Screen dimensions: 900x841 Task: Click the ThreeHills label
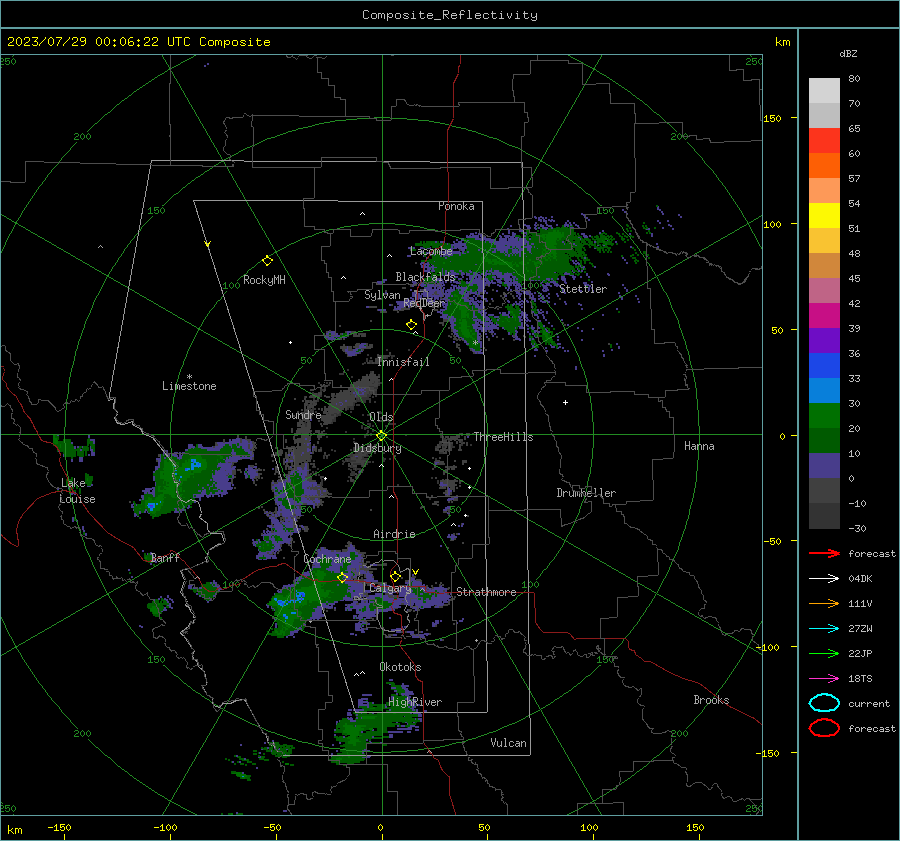pos(503,437)
